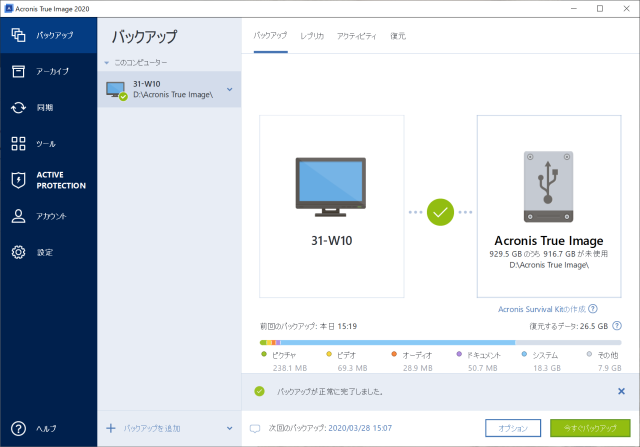
Task: Click the 31-W10 source computer icon
Action: coord(331,187)
